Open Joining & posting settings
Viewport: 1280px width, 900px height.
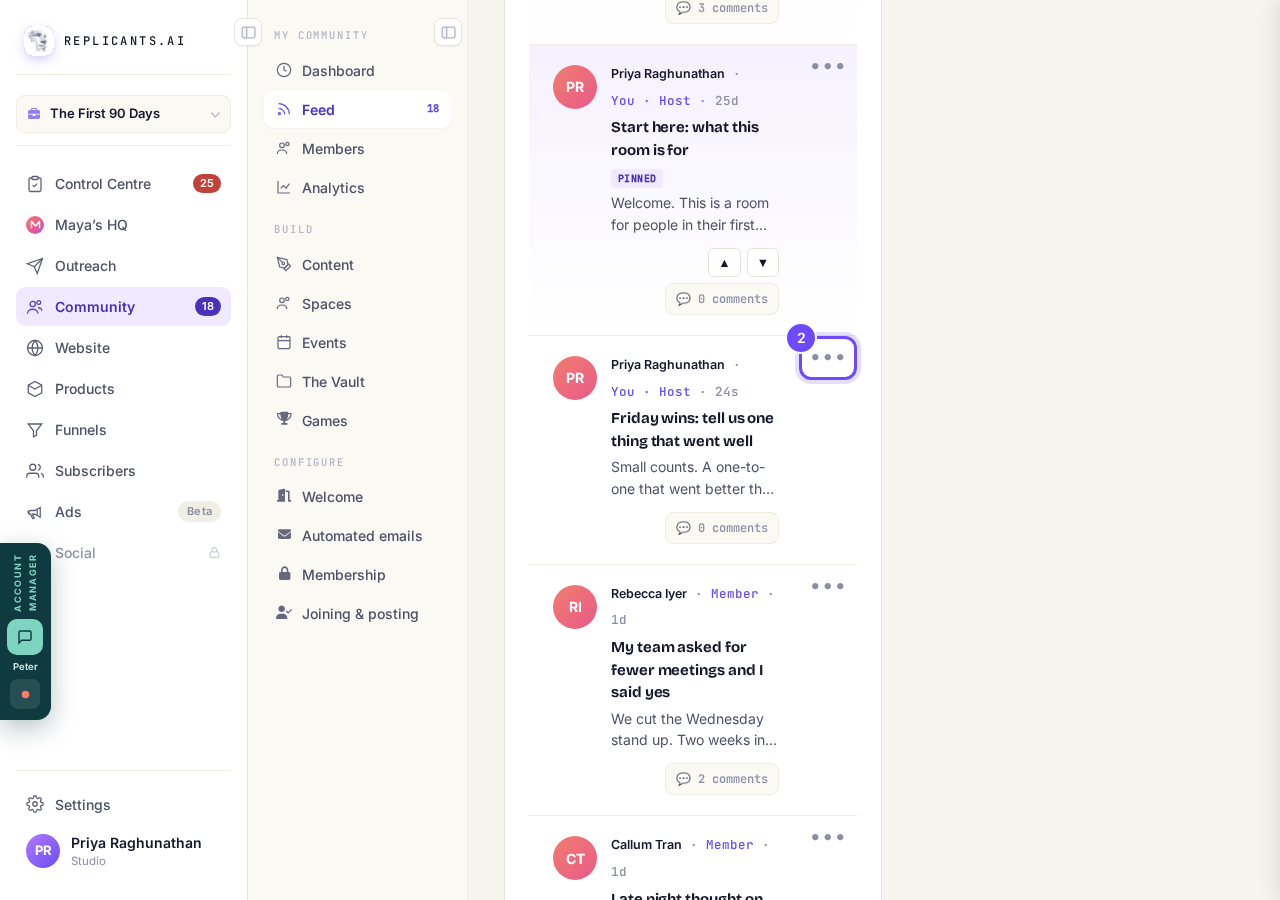357,614
